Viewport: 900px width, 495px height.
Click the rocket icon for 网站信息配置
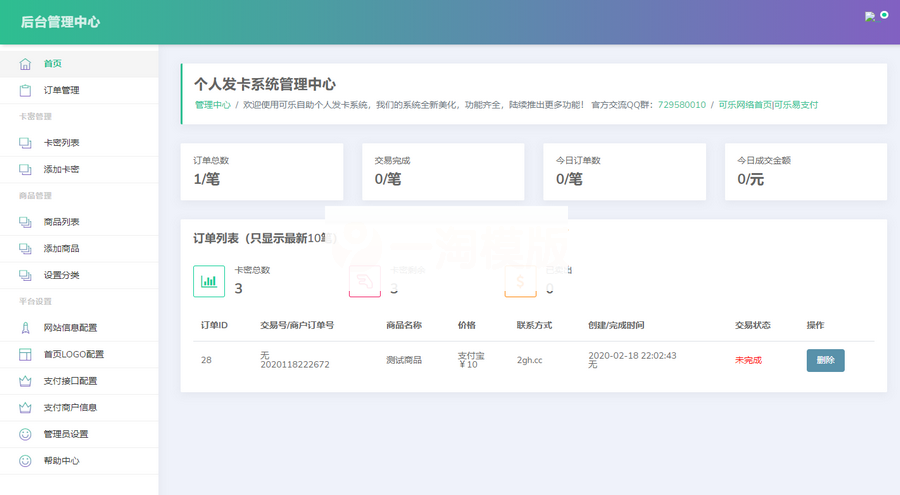tap(25, 328)
